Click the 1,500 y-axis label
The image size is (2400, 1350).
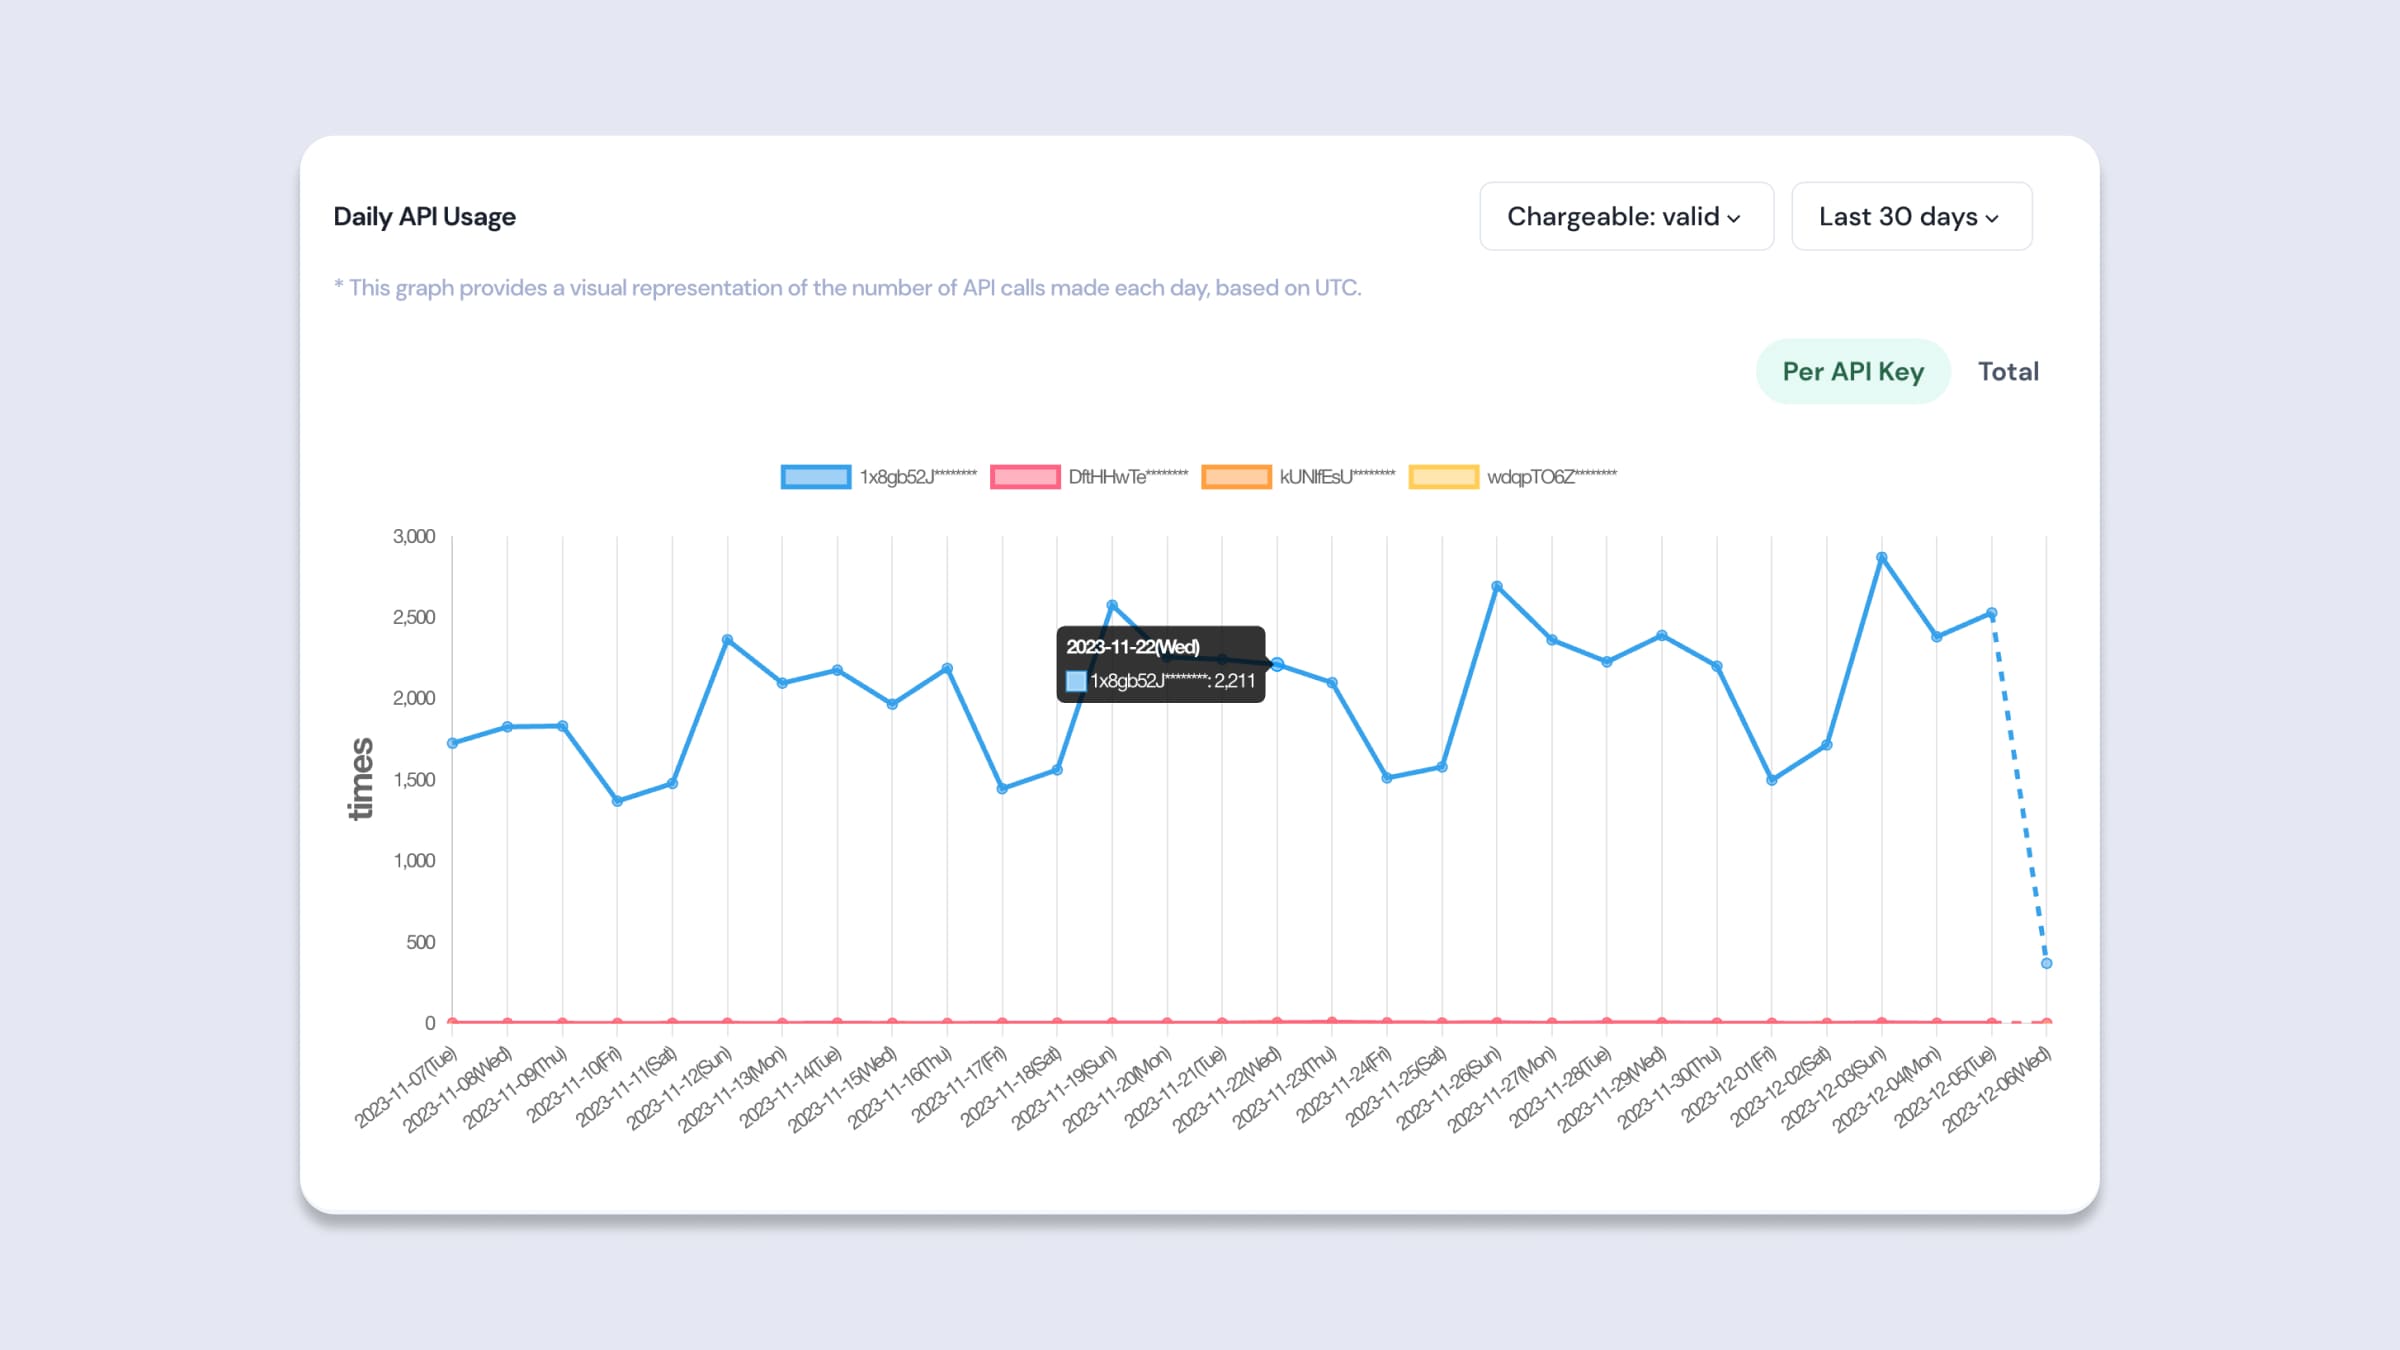(x=414, y=780)
